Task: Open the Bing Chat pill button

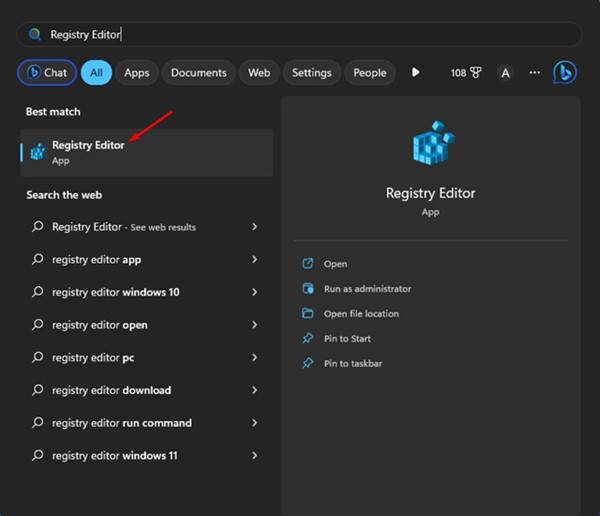Action: (47, 73)
